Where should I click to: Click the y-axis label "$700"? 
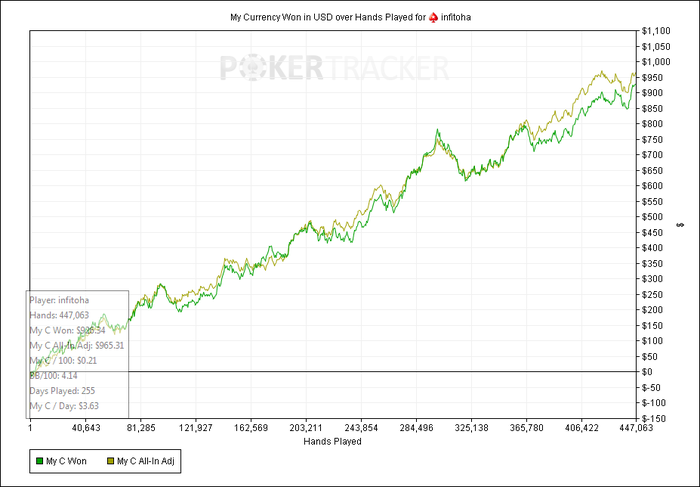point(652,155)
